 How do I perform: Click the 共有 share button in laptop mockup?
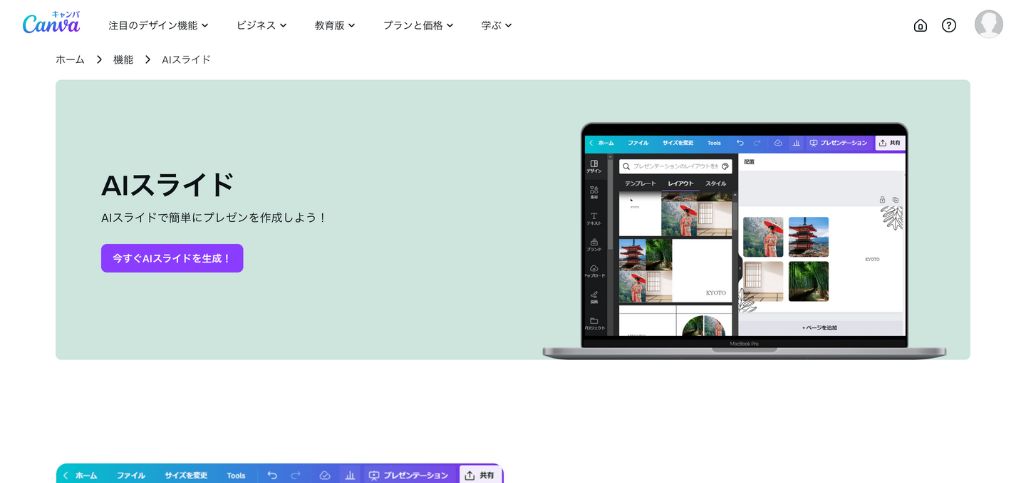890,143
